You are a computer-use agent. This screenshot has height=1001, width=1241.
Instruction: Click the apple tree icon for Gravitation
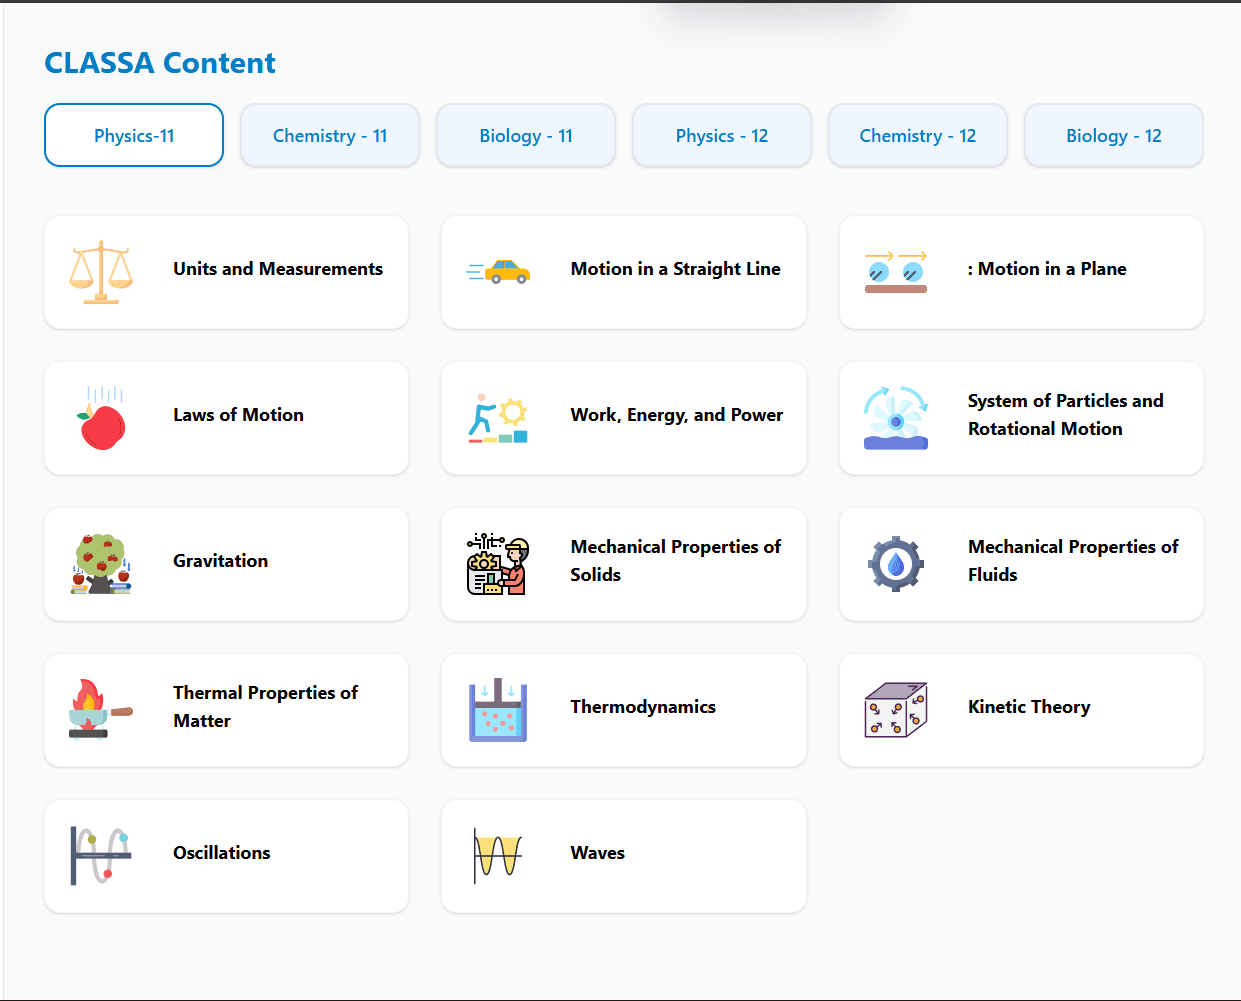(100, 562)
